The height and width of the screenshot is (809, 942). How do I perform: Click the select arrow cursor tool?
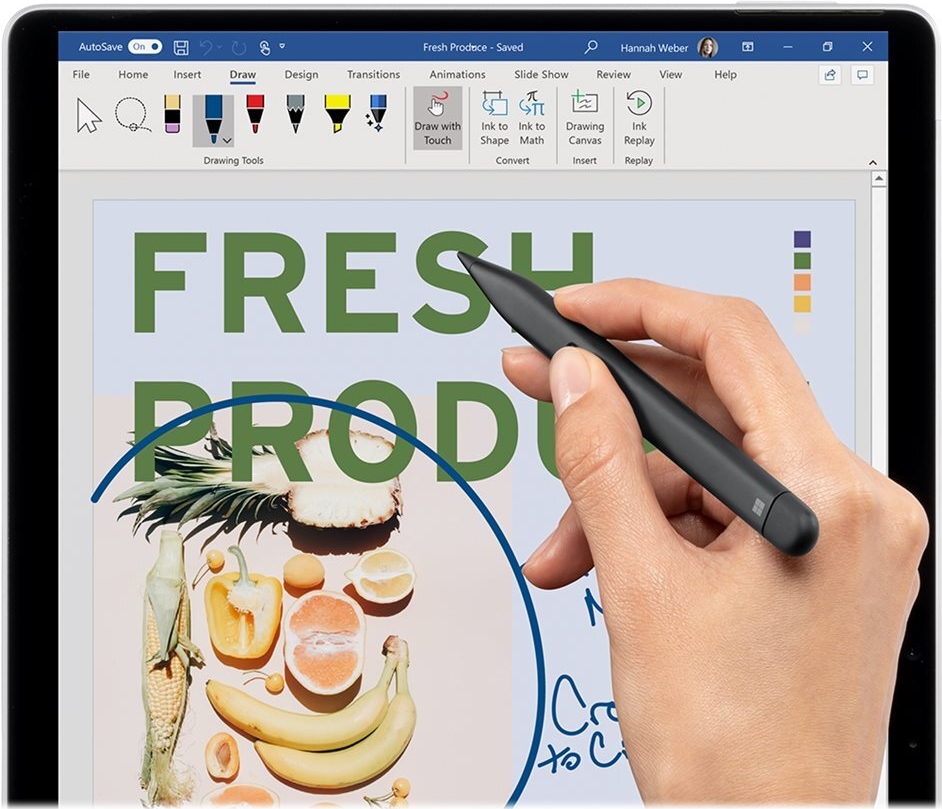[x=89, y=116]
